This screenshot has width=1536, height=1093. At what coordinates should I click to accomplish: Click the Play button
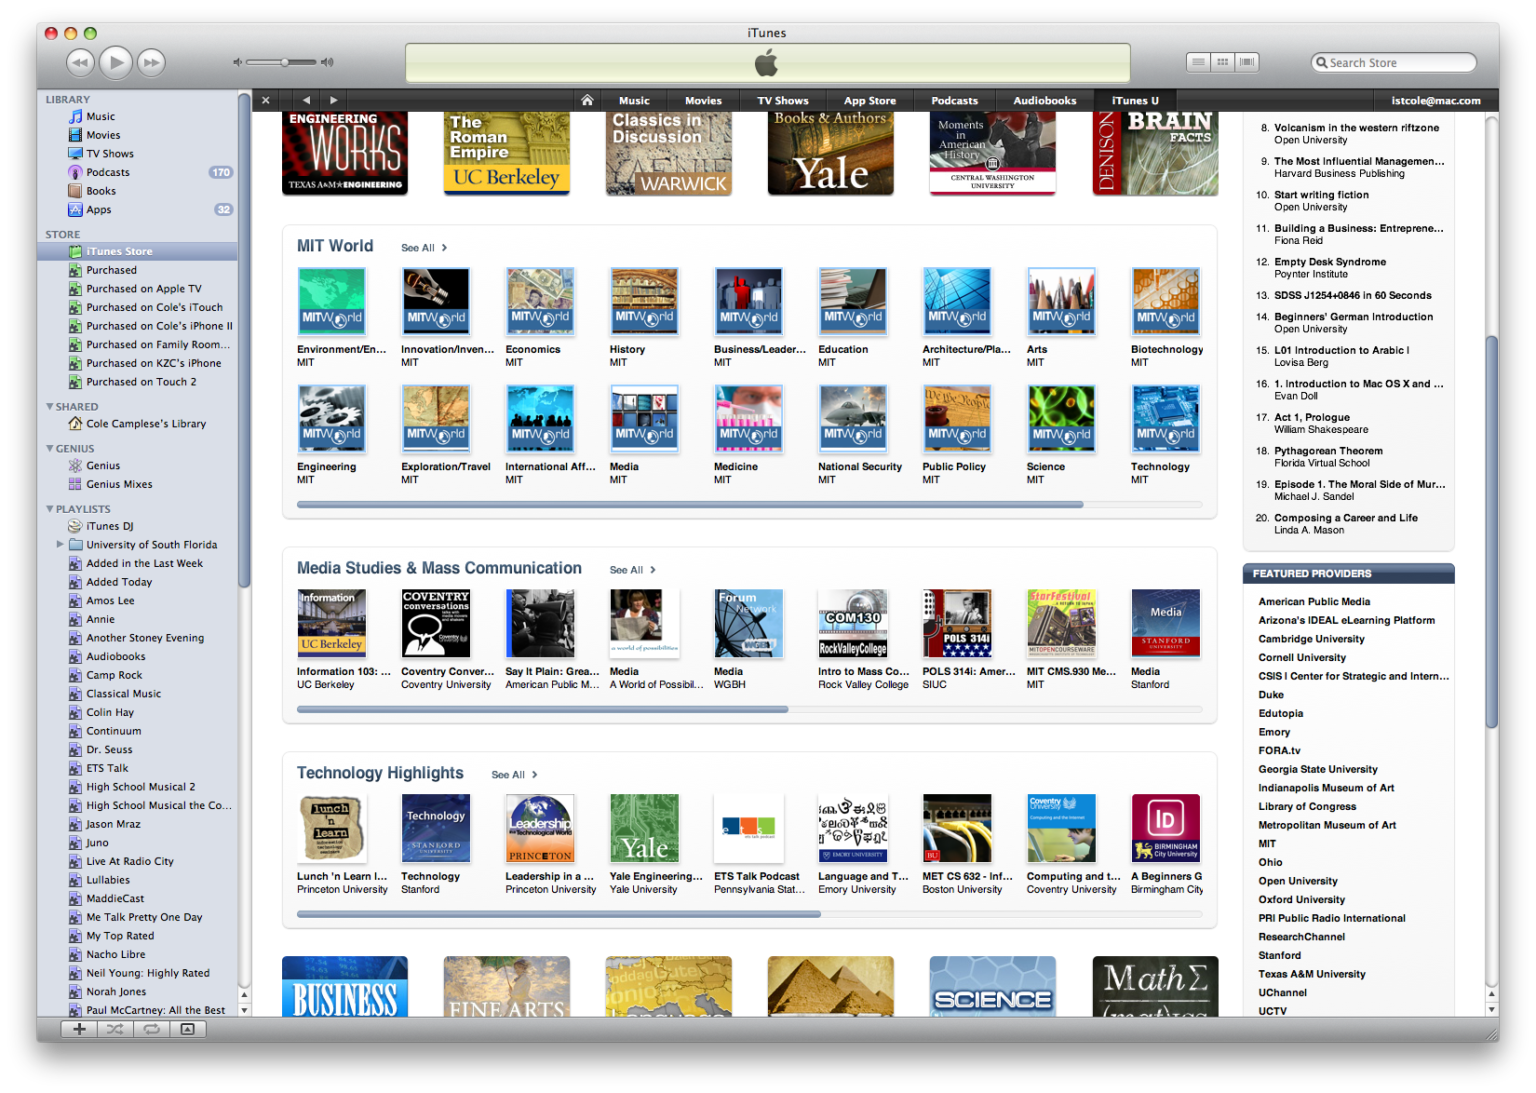click(x=116, y=63)
